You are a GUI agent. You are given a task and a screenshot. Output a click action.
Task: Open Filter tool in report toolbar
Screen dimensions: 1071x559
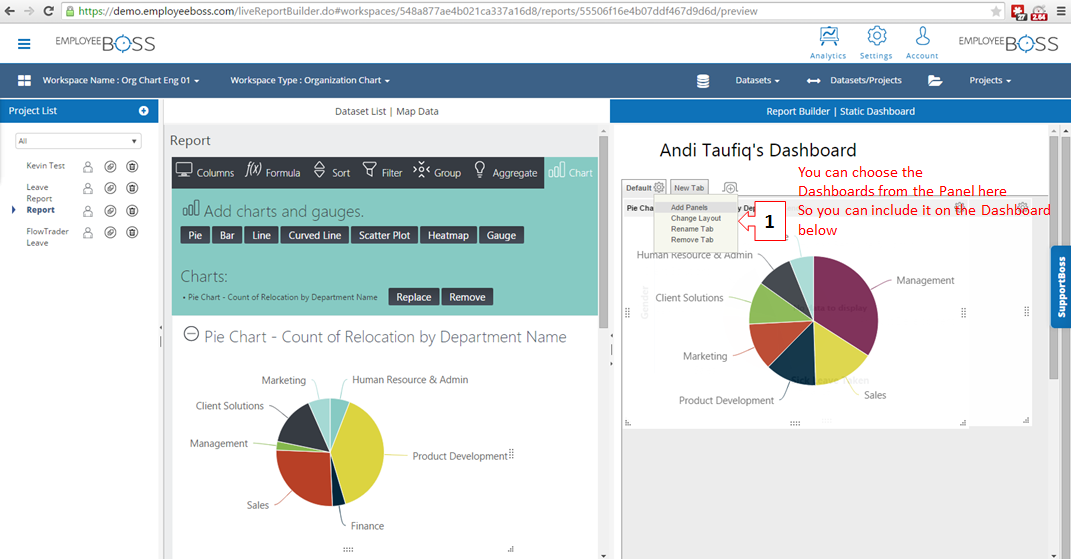click(x=382, y=172)
